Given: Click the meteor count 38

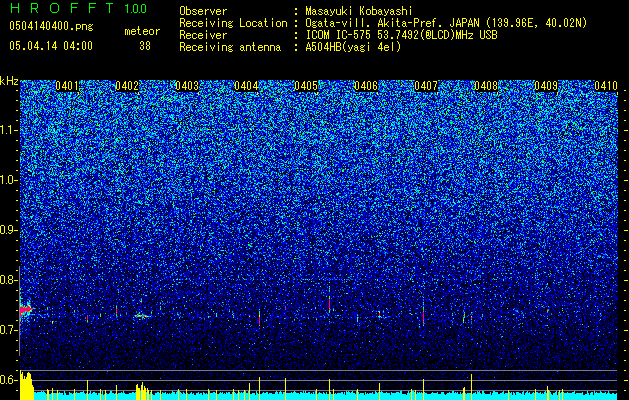Looking at the screenshot, I should tap(145, 46).
